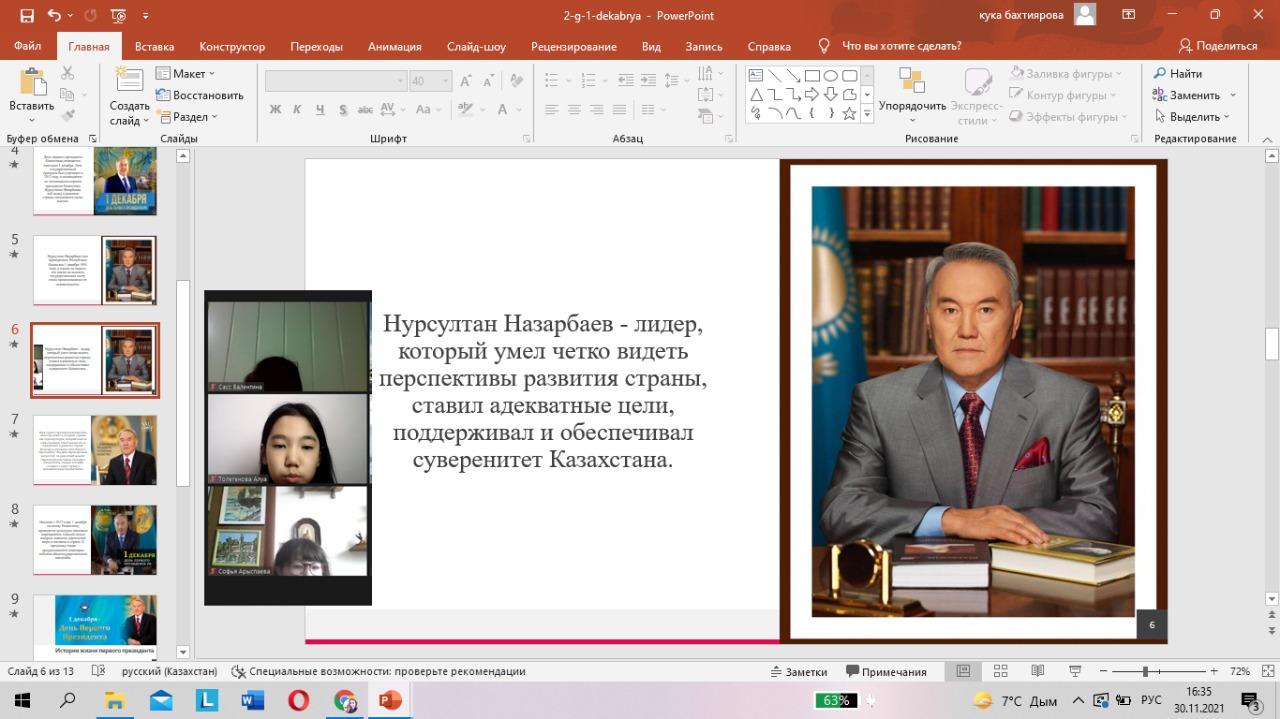Open the Вставка ribbon tab

pyautogui.click(x=154, y=46)
